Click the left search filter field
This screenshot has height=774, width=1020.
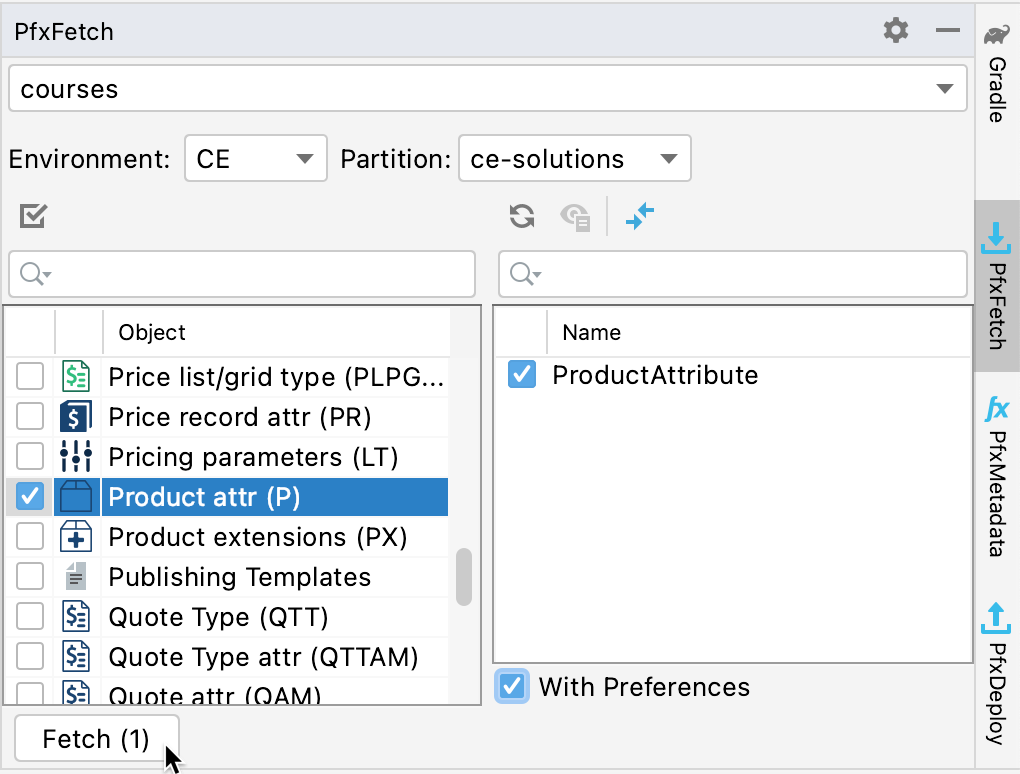click(x=240, y=273)
